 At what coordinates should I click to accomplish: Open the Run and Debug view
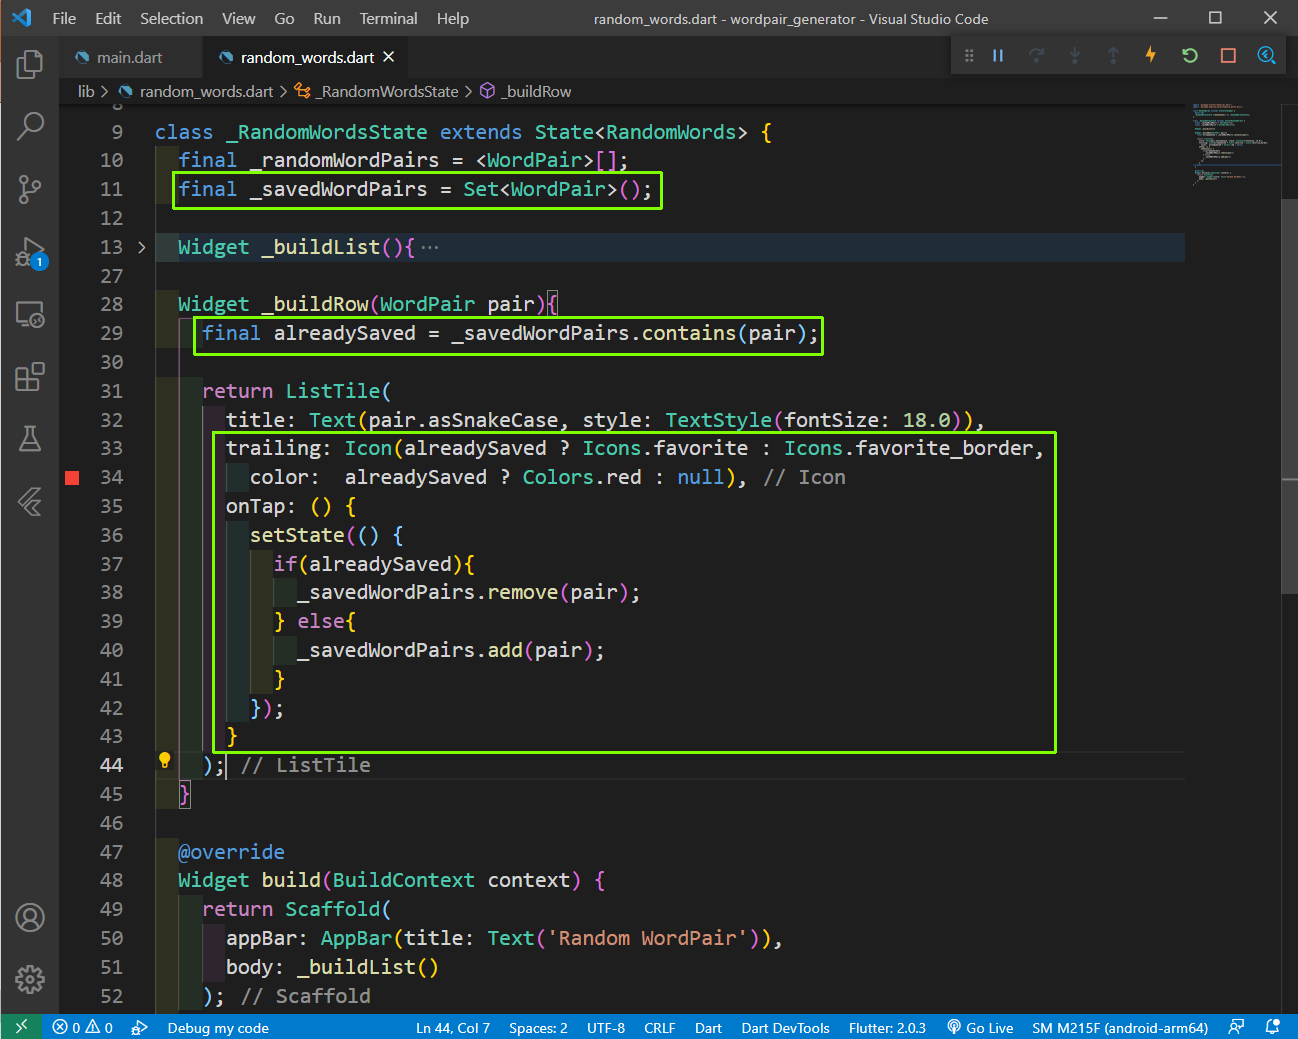pos(30,252)
